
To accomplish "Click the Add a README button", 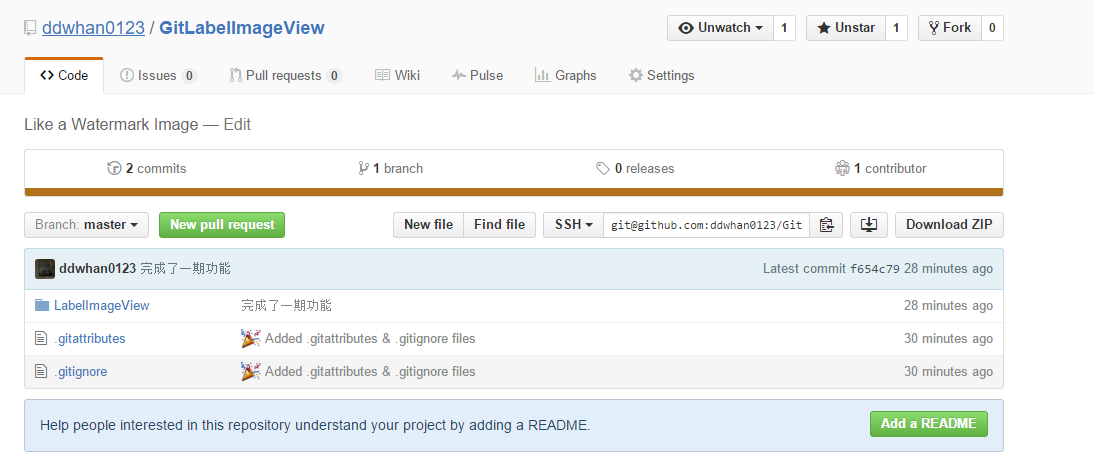I will [x=929, y=424].
